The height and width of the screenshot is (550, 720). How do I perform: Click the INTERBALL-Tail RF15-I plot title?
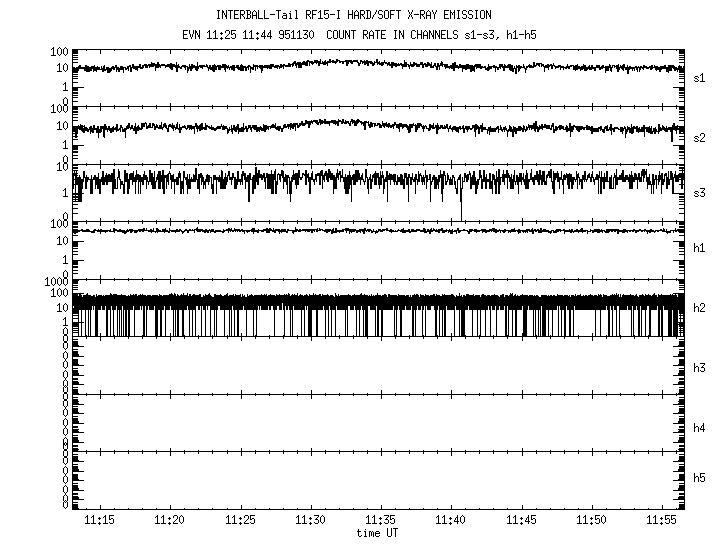tap(353, 15)
